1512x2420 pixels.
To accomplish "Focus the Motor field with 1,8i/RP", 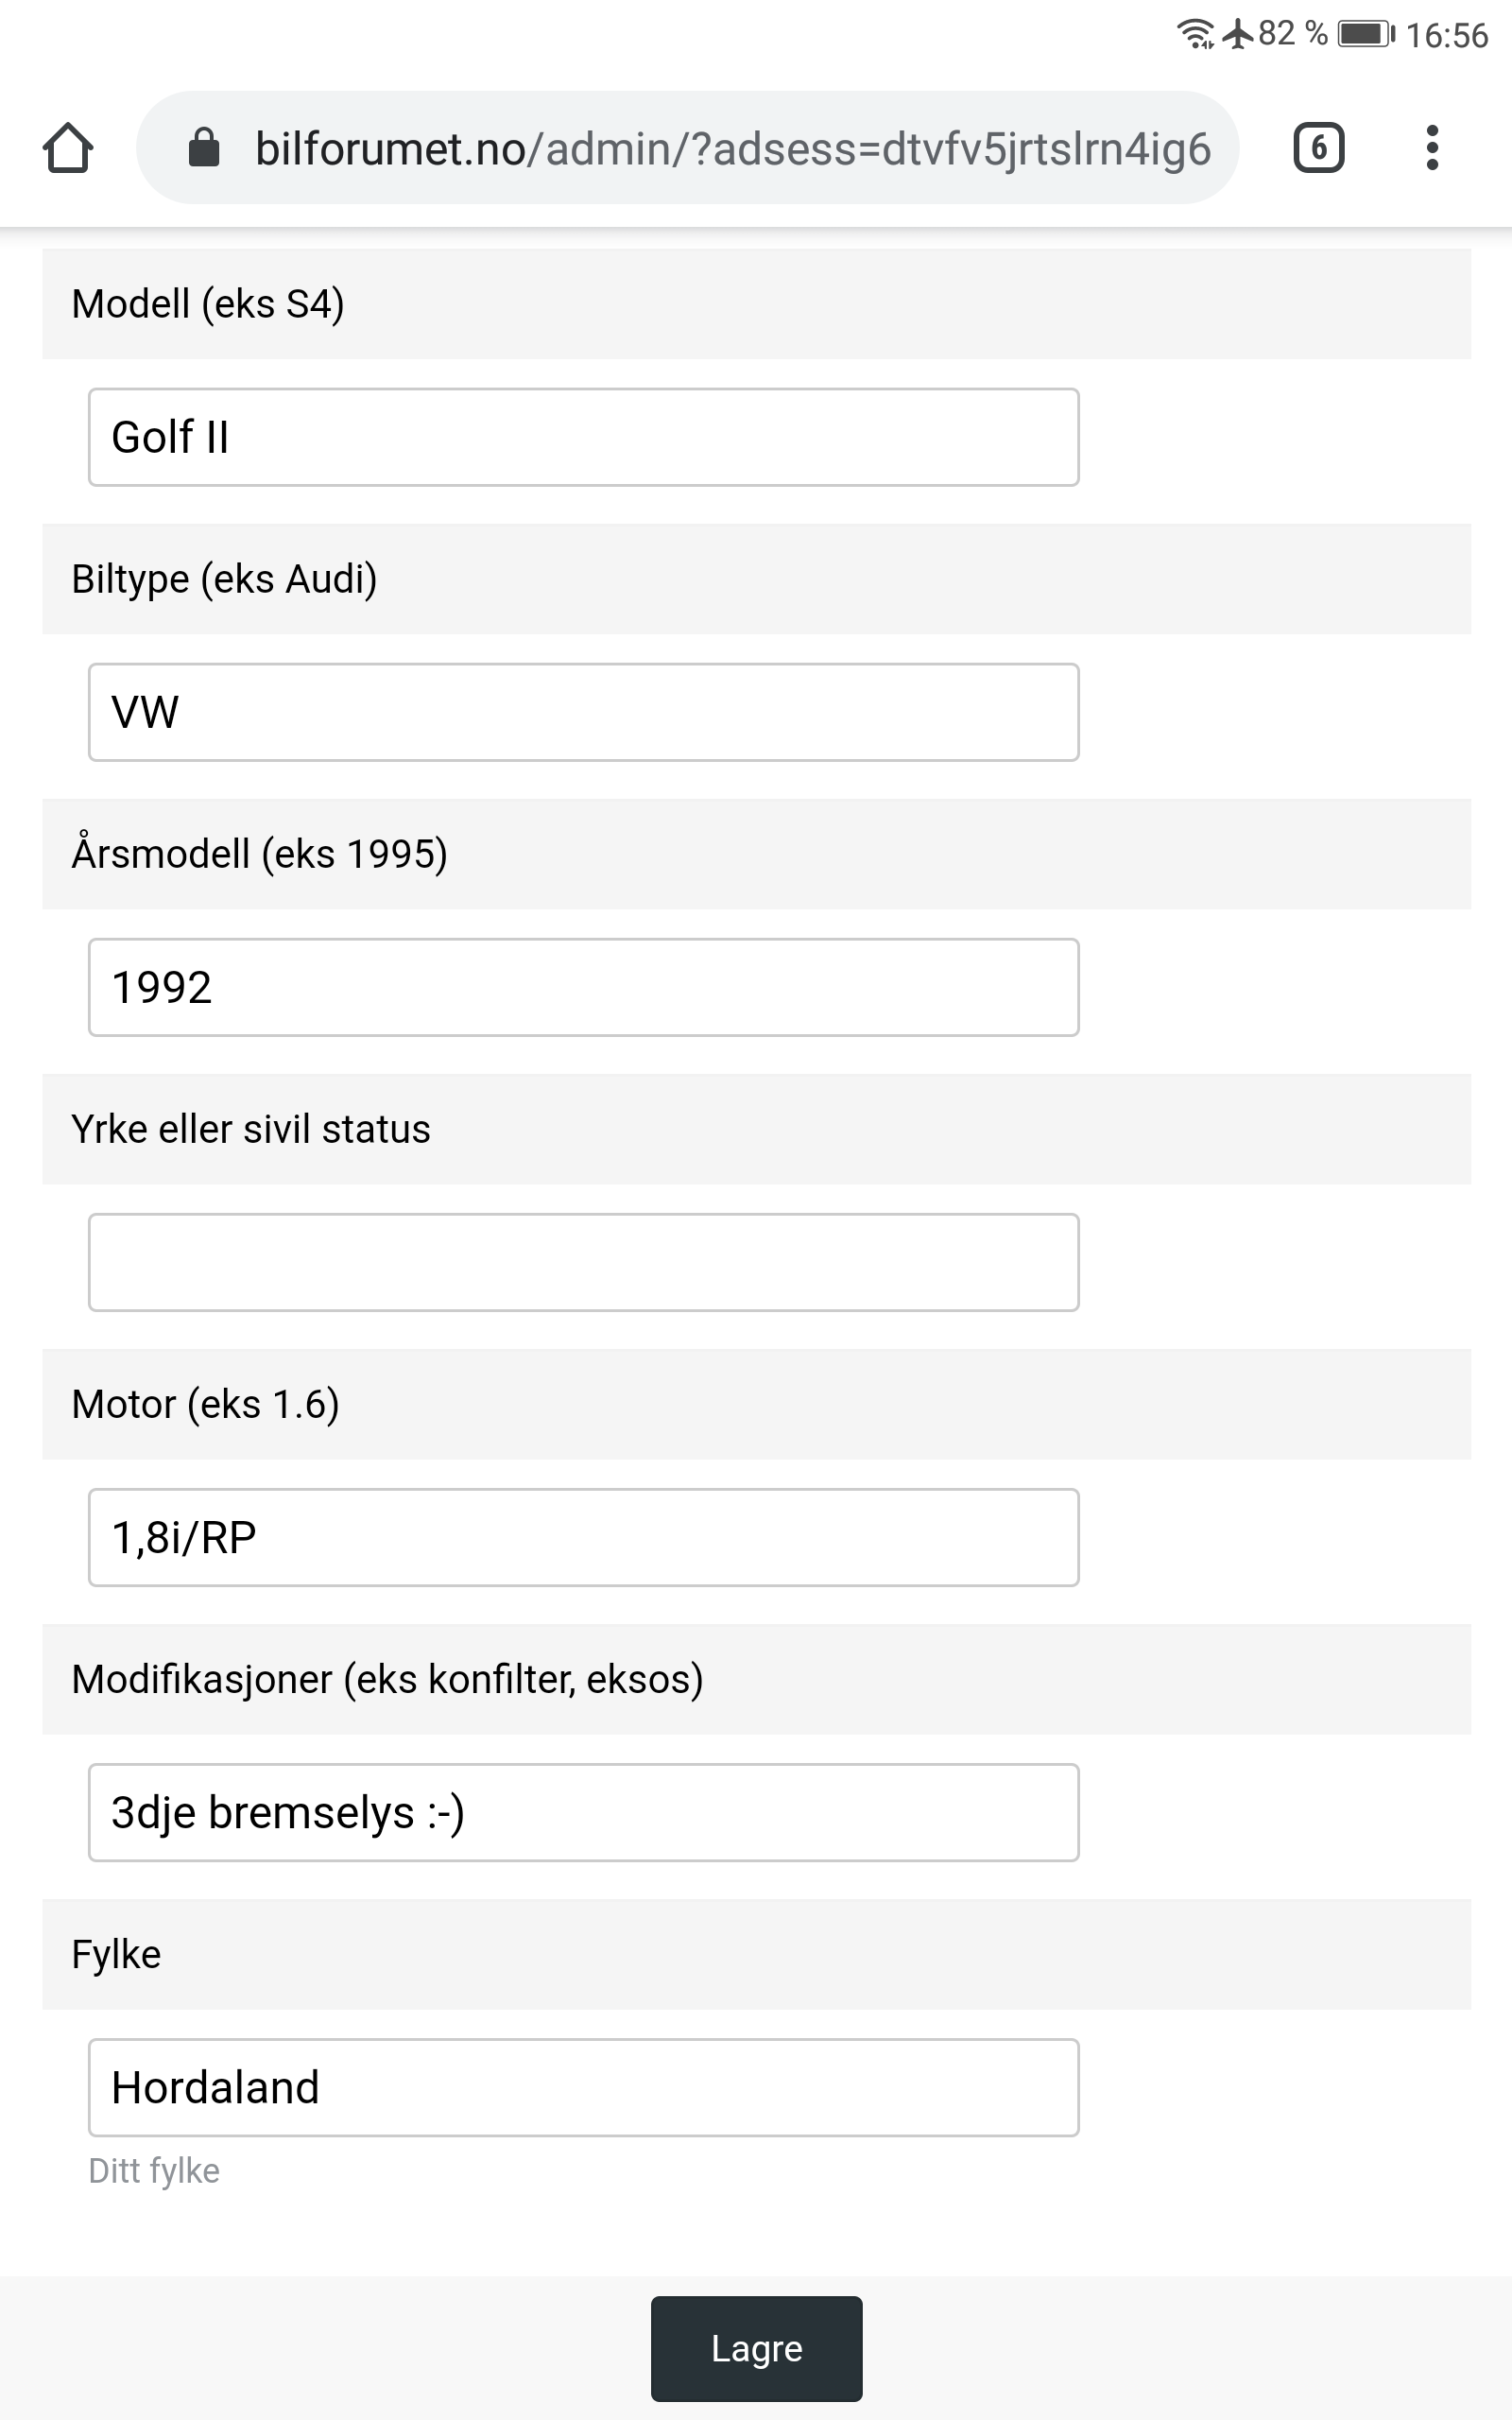I will (x=583, y=1537).
